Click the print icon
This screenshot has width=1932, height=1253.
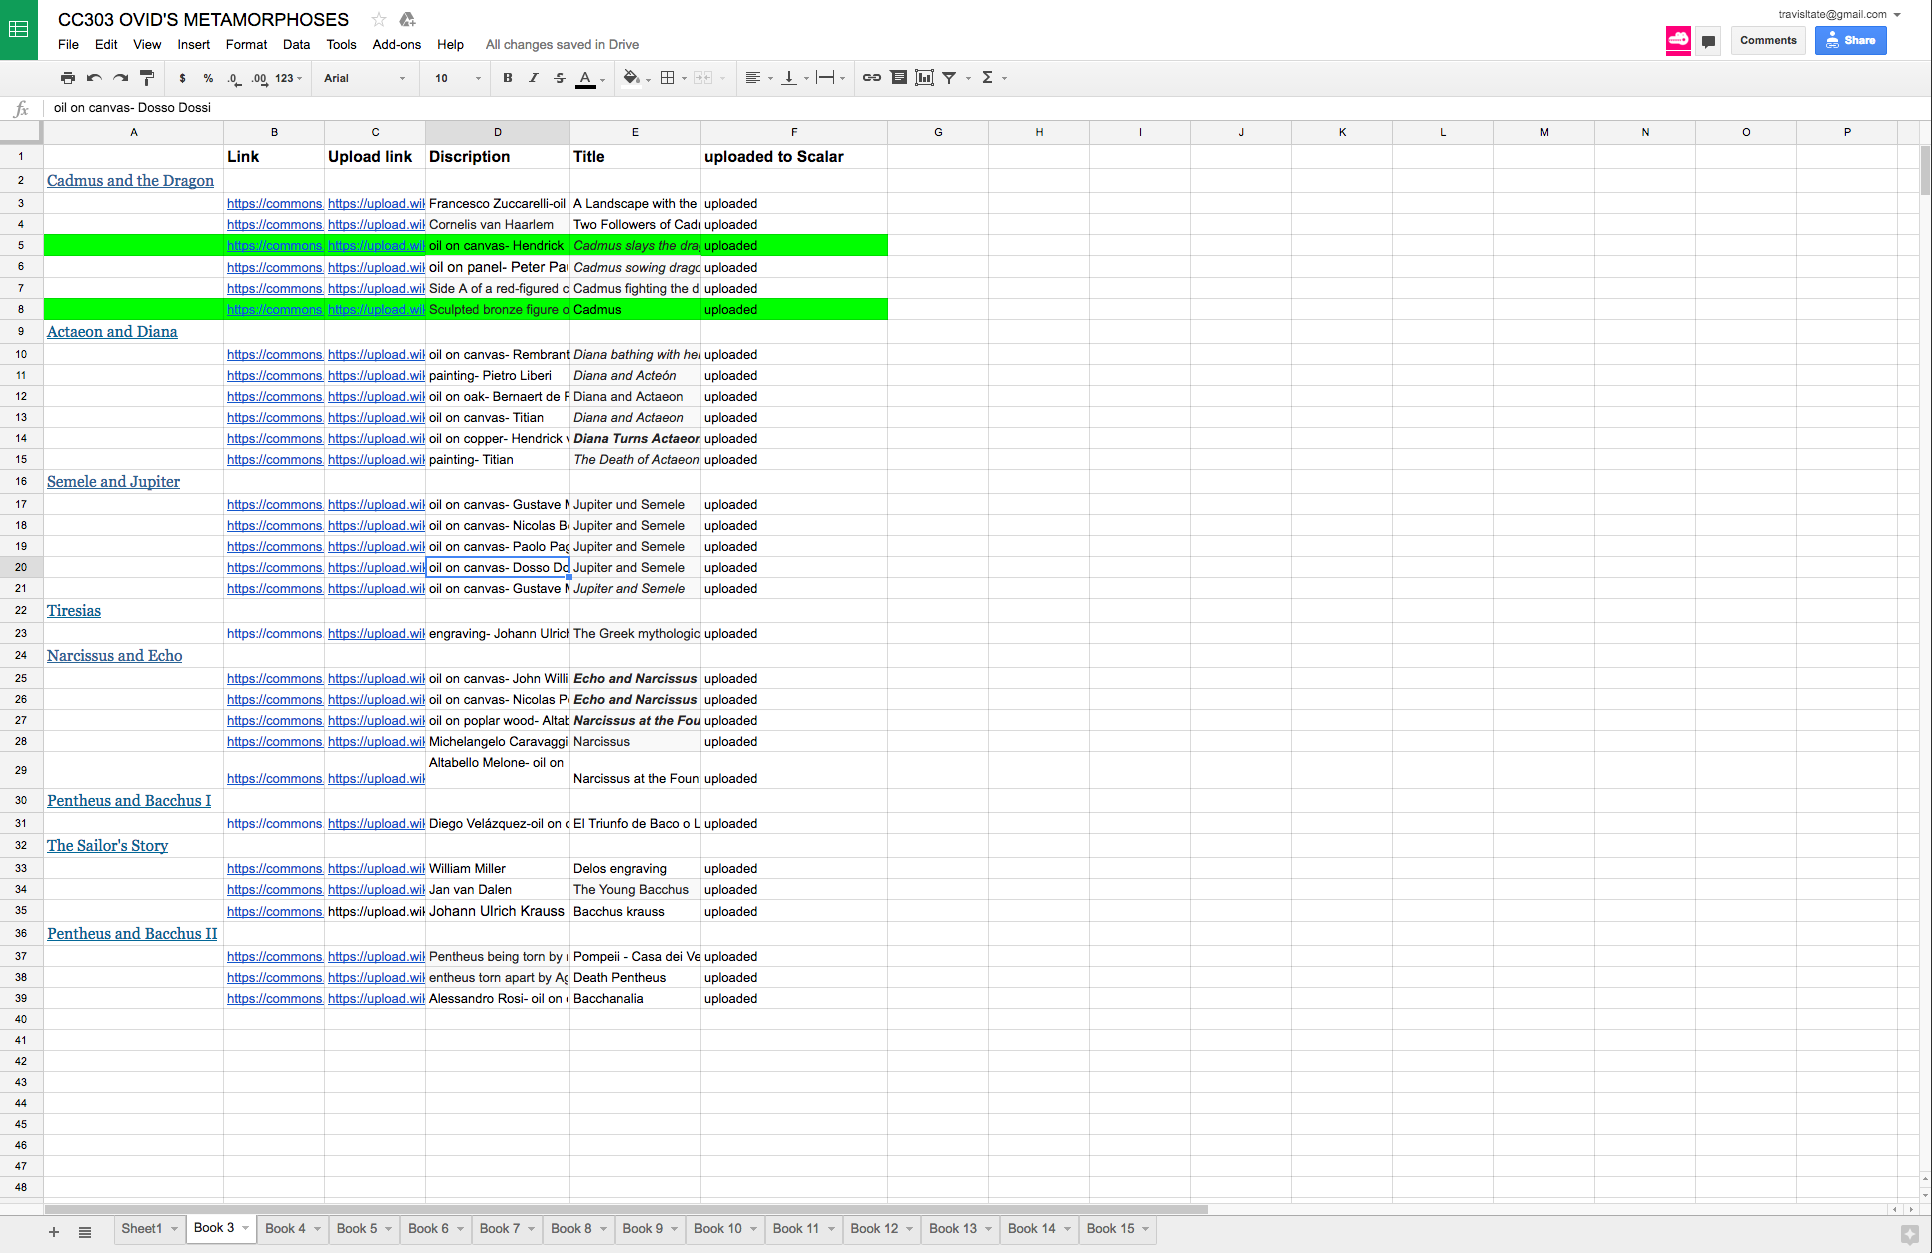click(68, 78)
